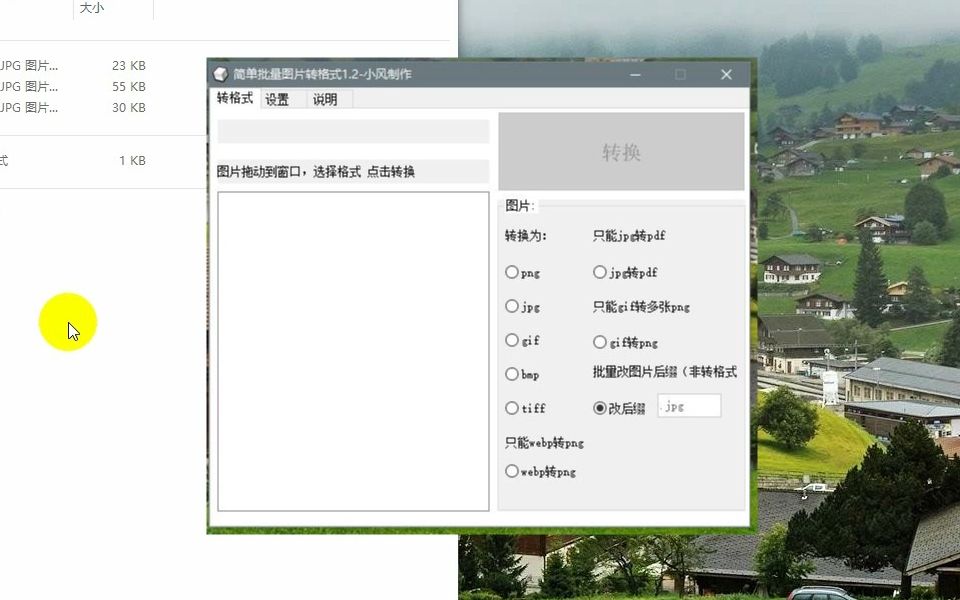Select the 23 KB JPG file in Explorer
The image size is (960, 600).
click(x=60, y=65)
